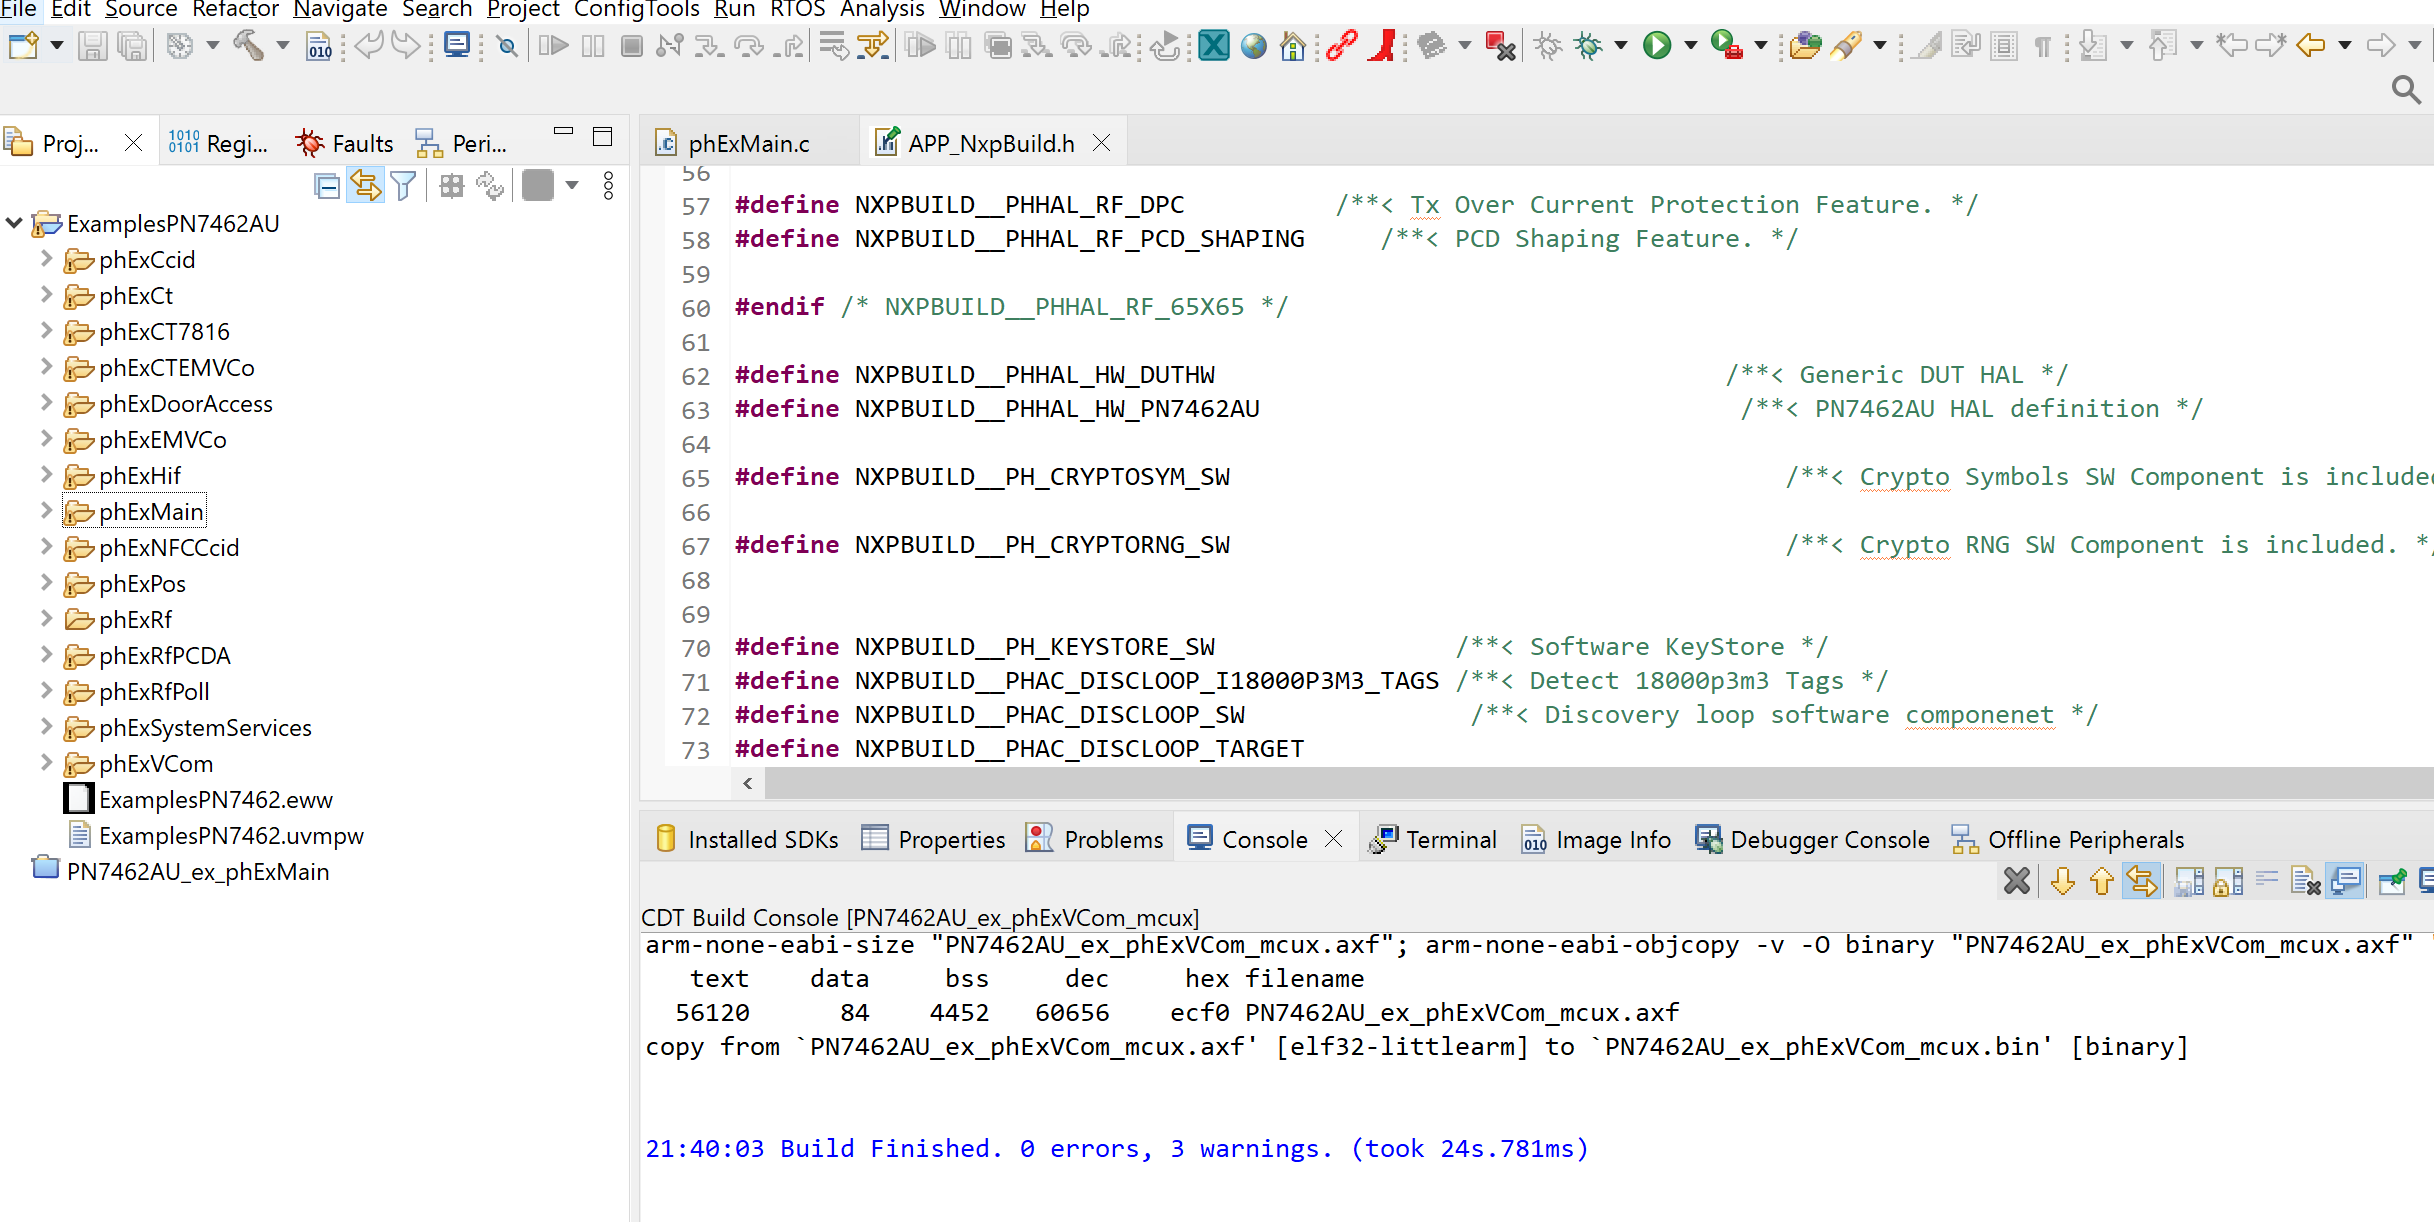Image resolution: width=2434 pixels, height=1222 pixels.
Task: Click the filter funnel icon in explorer
Action: pos(403,186)
